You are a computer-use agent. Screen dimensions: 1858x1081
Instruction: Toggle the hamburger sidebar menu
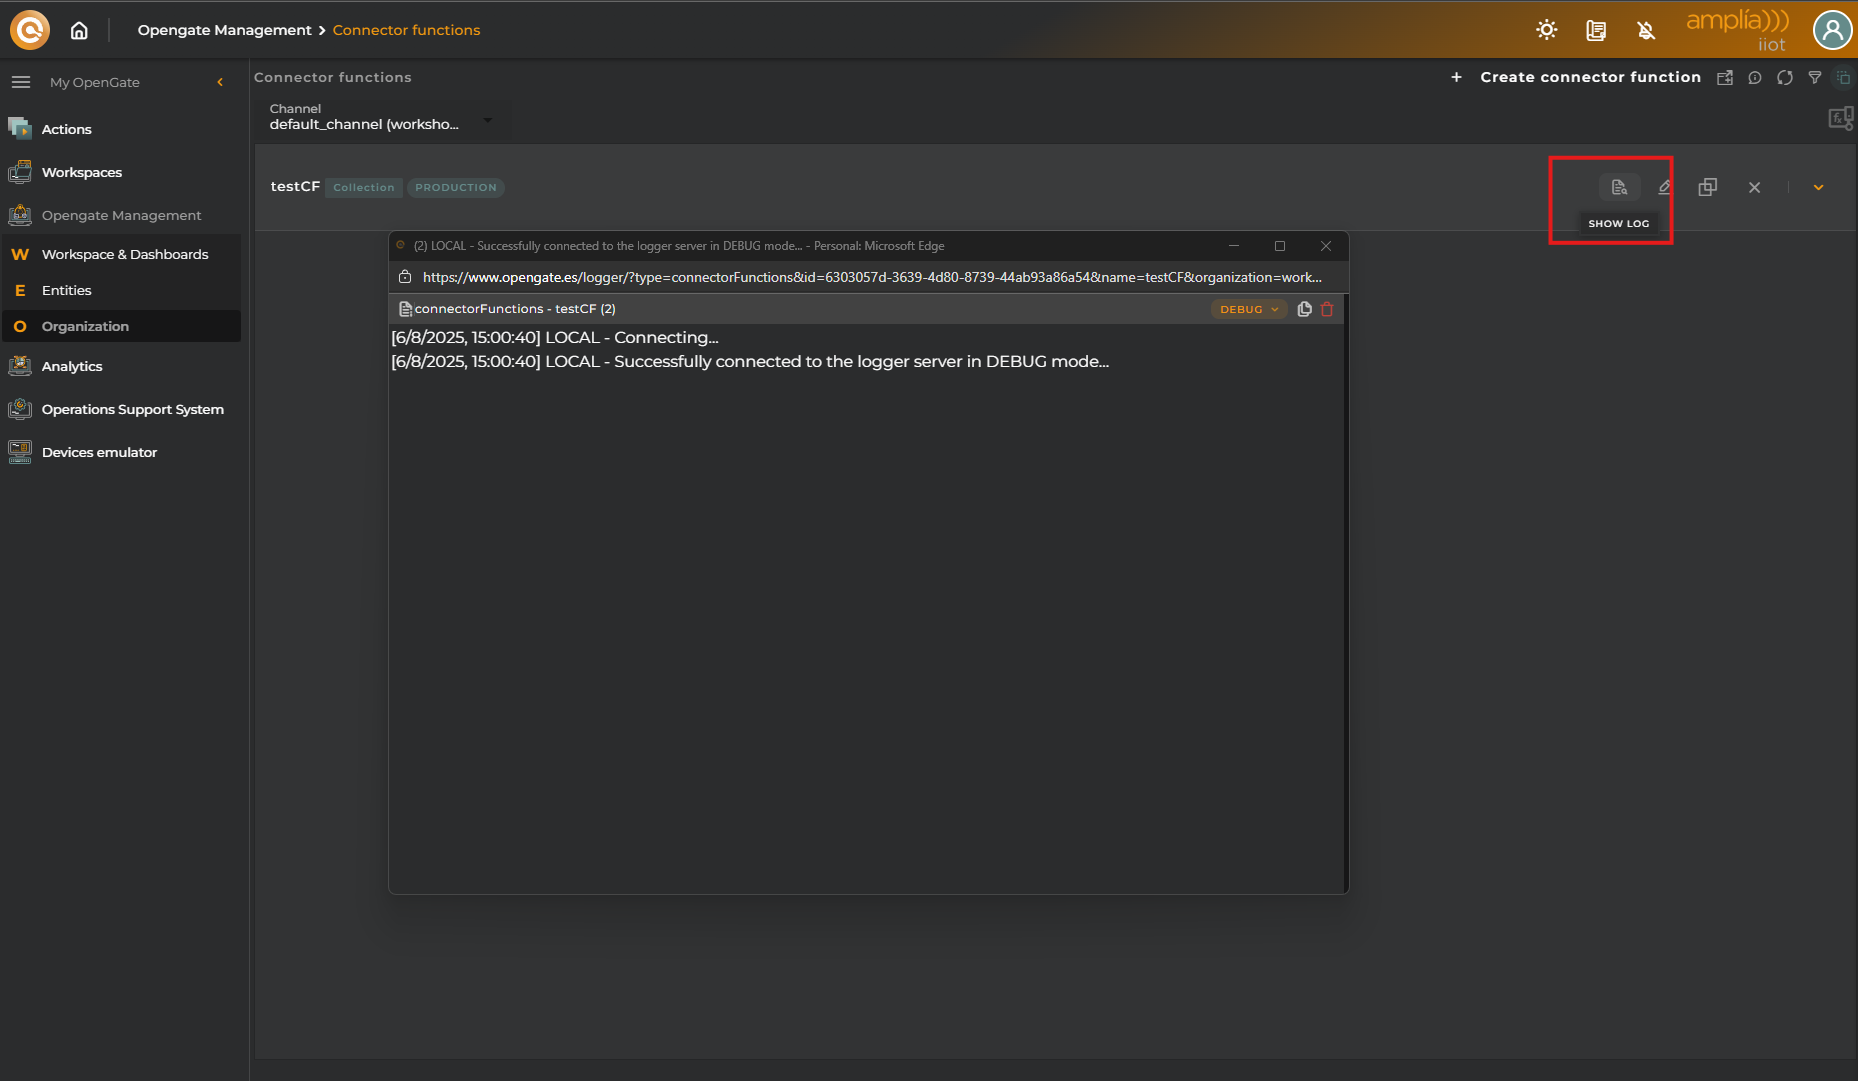21,82
